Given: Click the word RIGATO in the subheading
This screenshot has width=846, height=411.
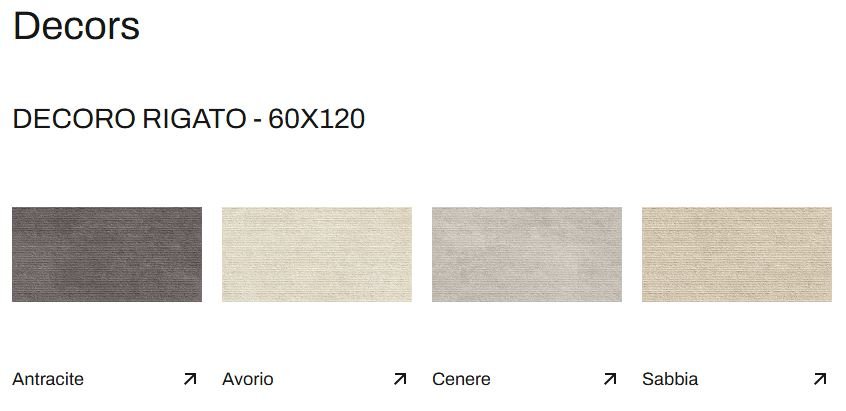Looking at the screenshot, I should tap(194, 119).
